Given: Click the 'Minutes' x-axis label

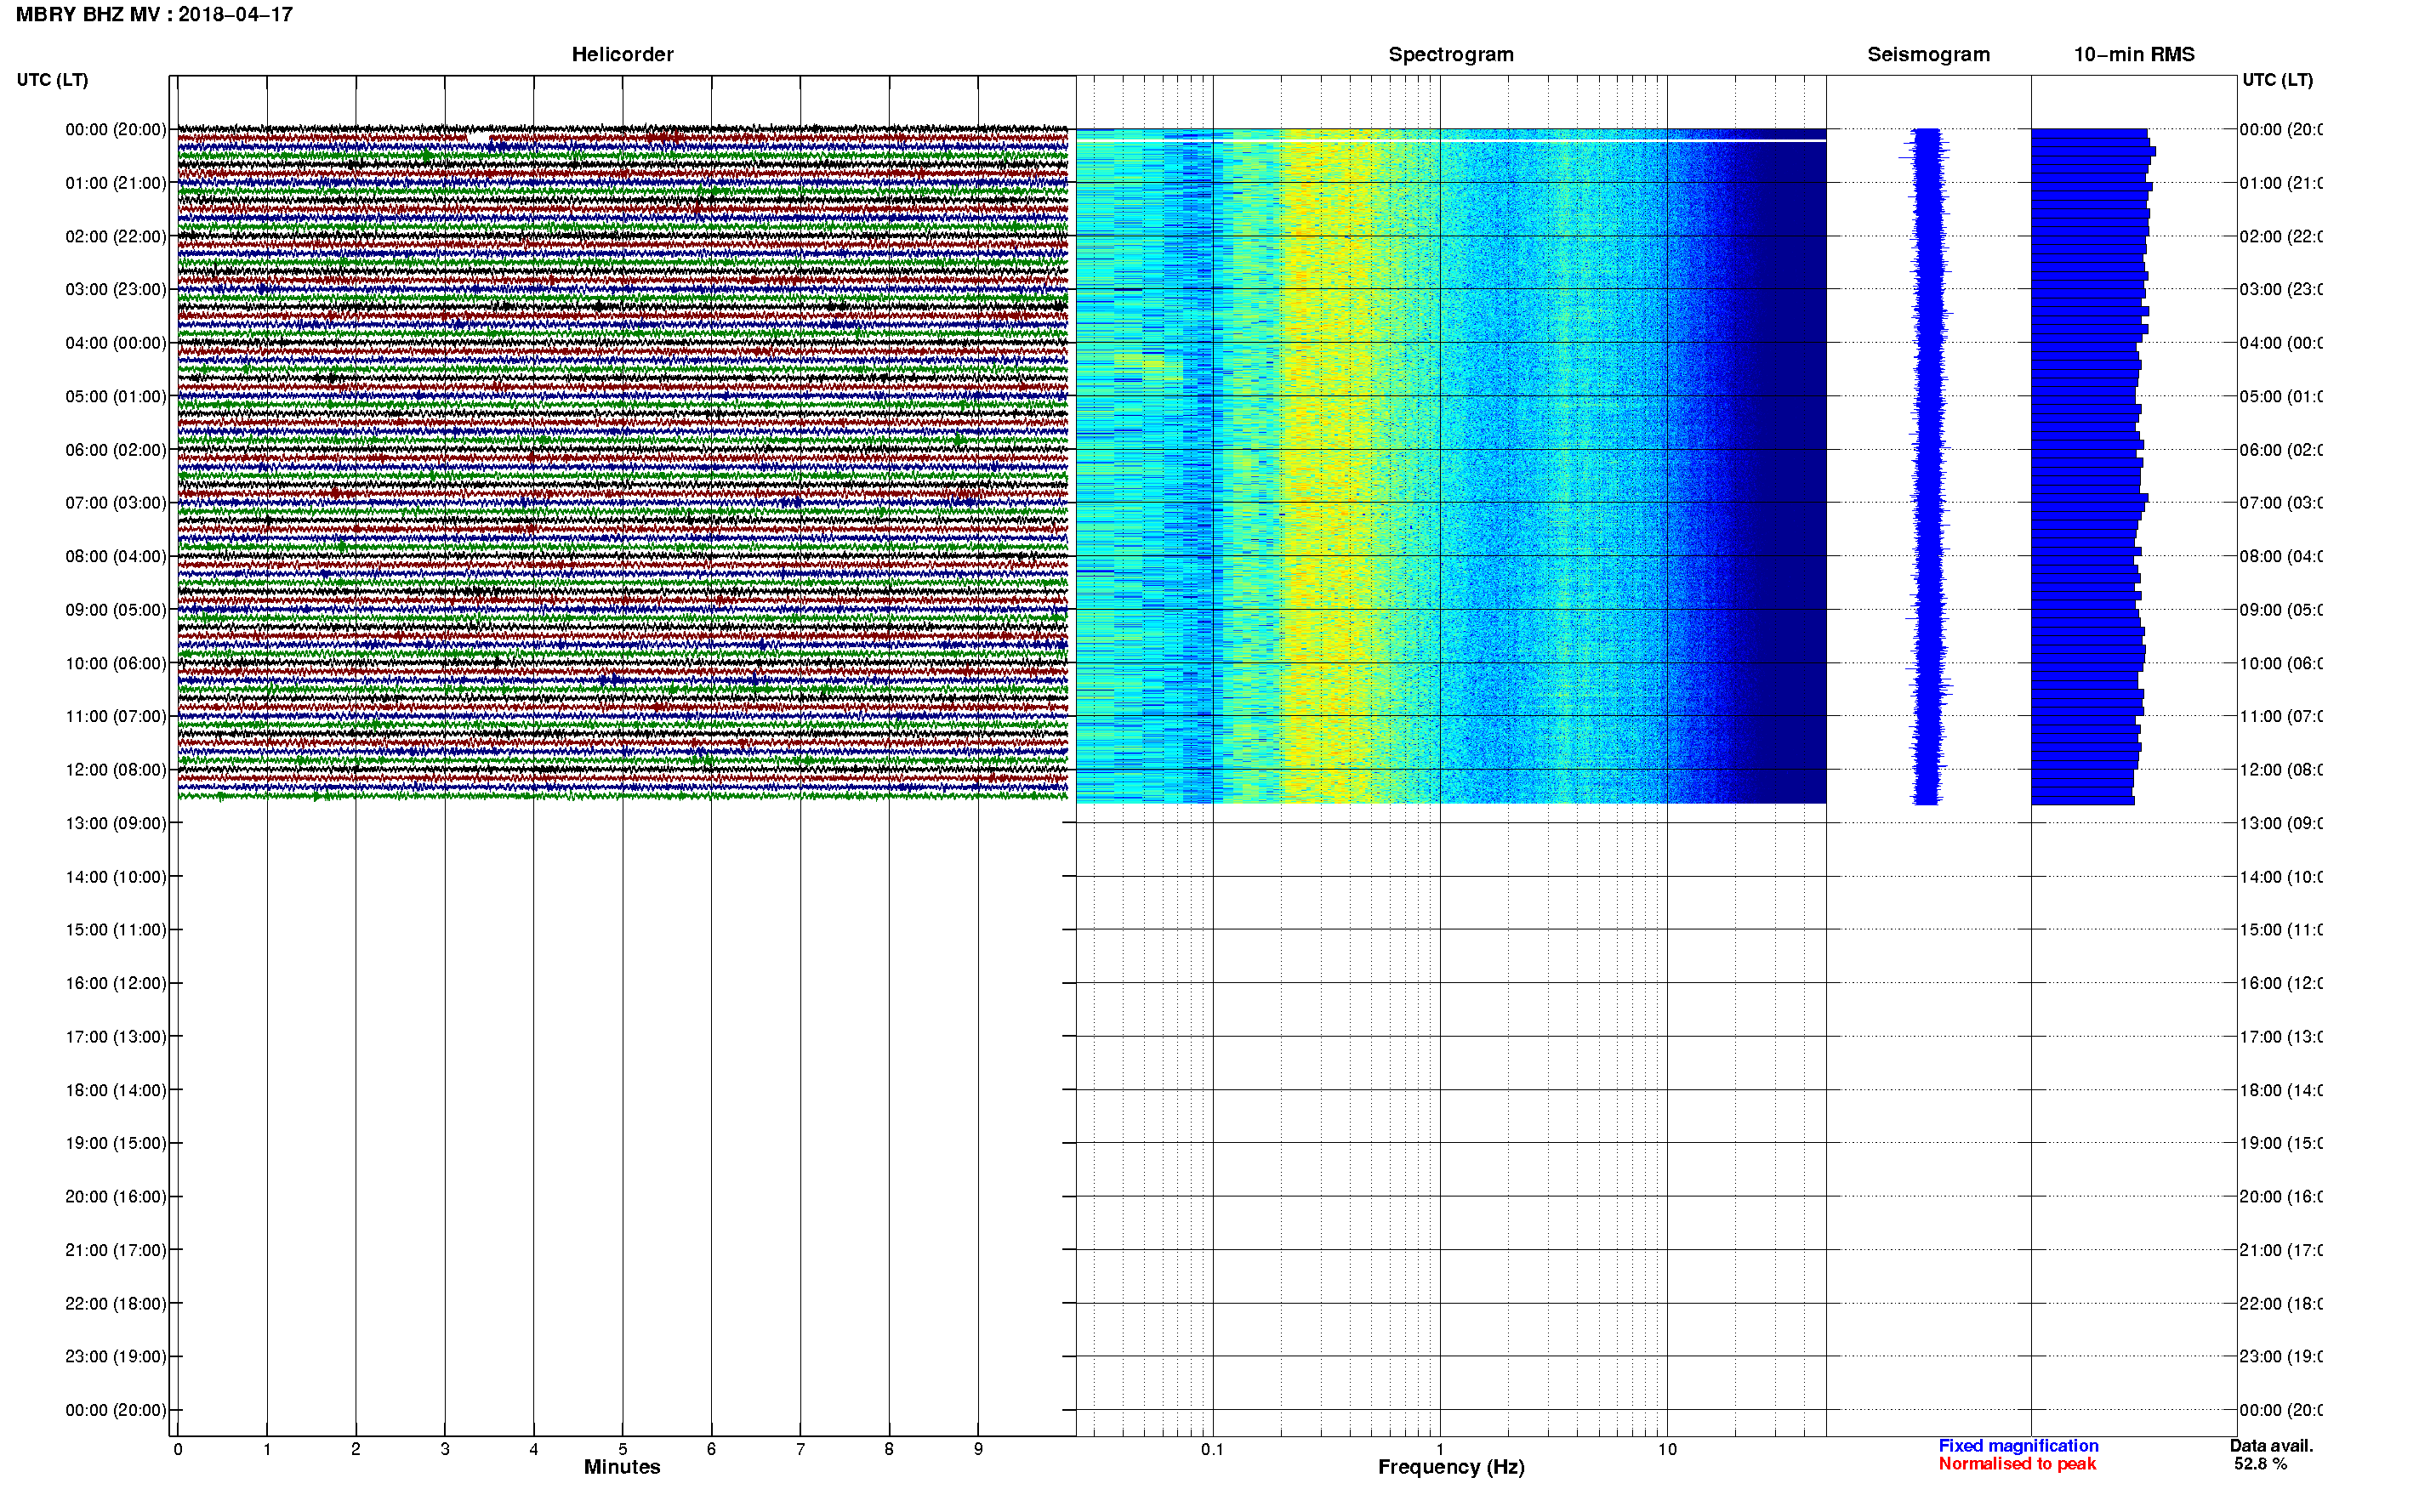Looking at the screenshot, I should 622,1468.
